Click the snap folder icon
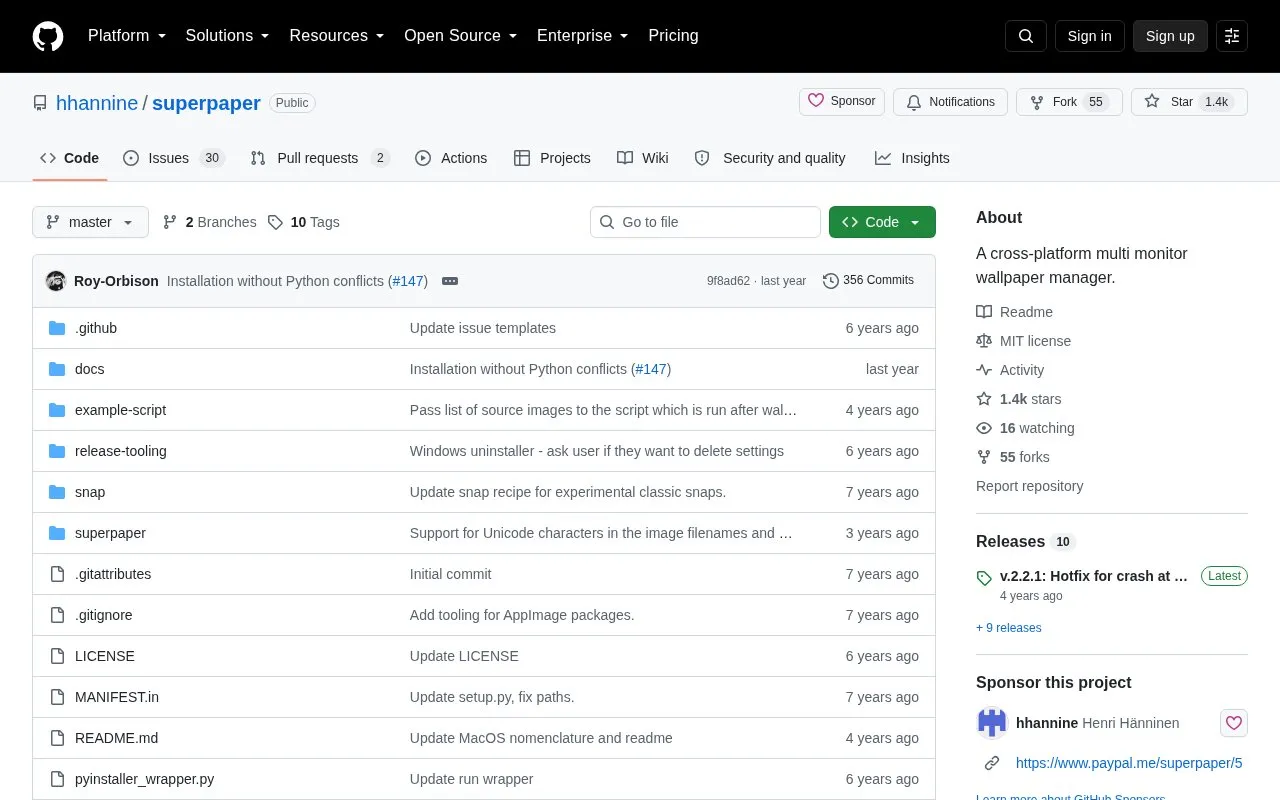The image size is (1280, 800). tap(57, 492)
